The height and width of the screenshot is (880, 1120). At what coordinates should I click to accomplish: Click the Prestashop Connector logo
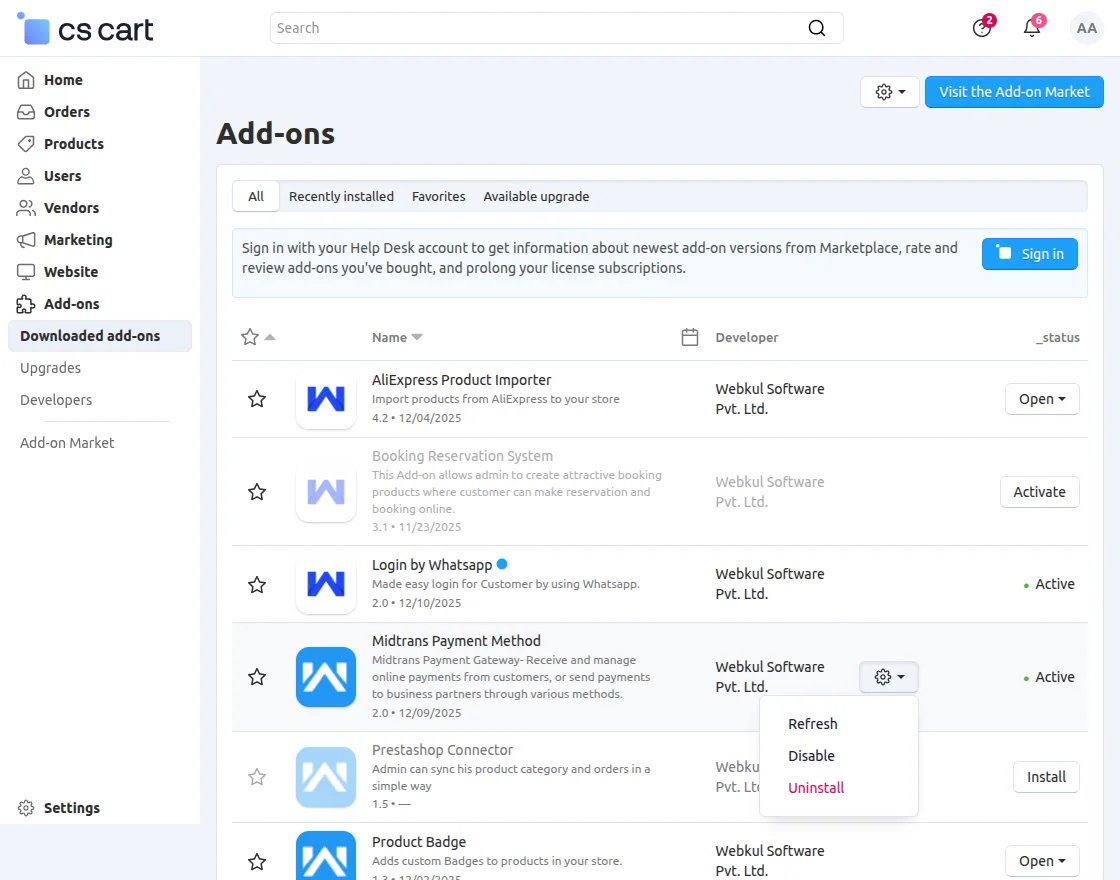pos(326,777)
